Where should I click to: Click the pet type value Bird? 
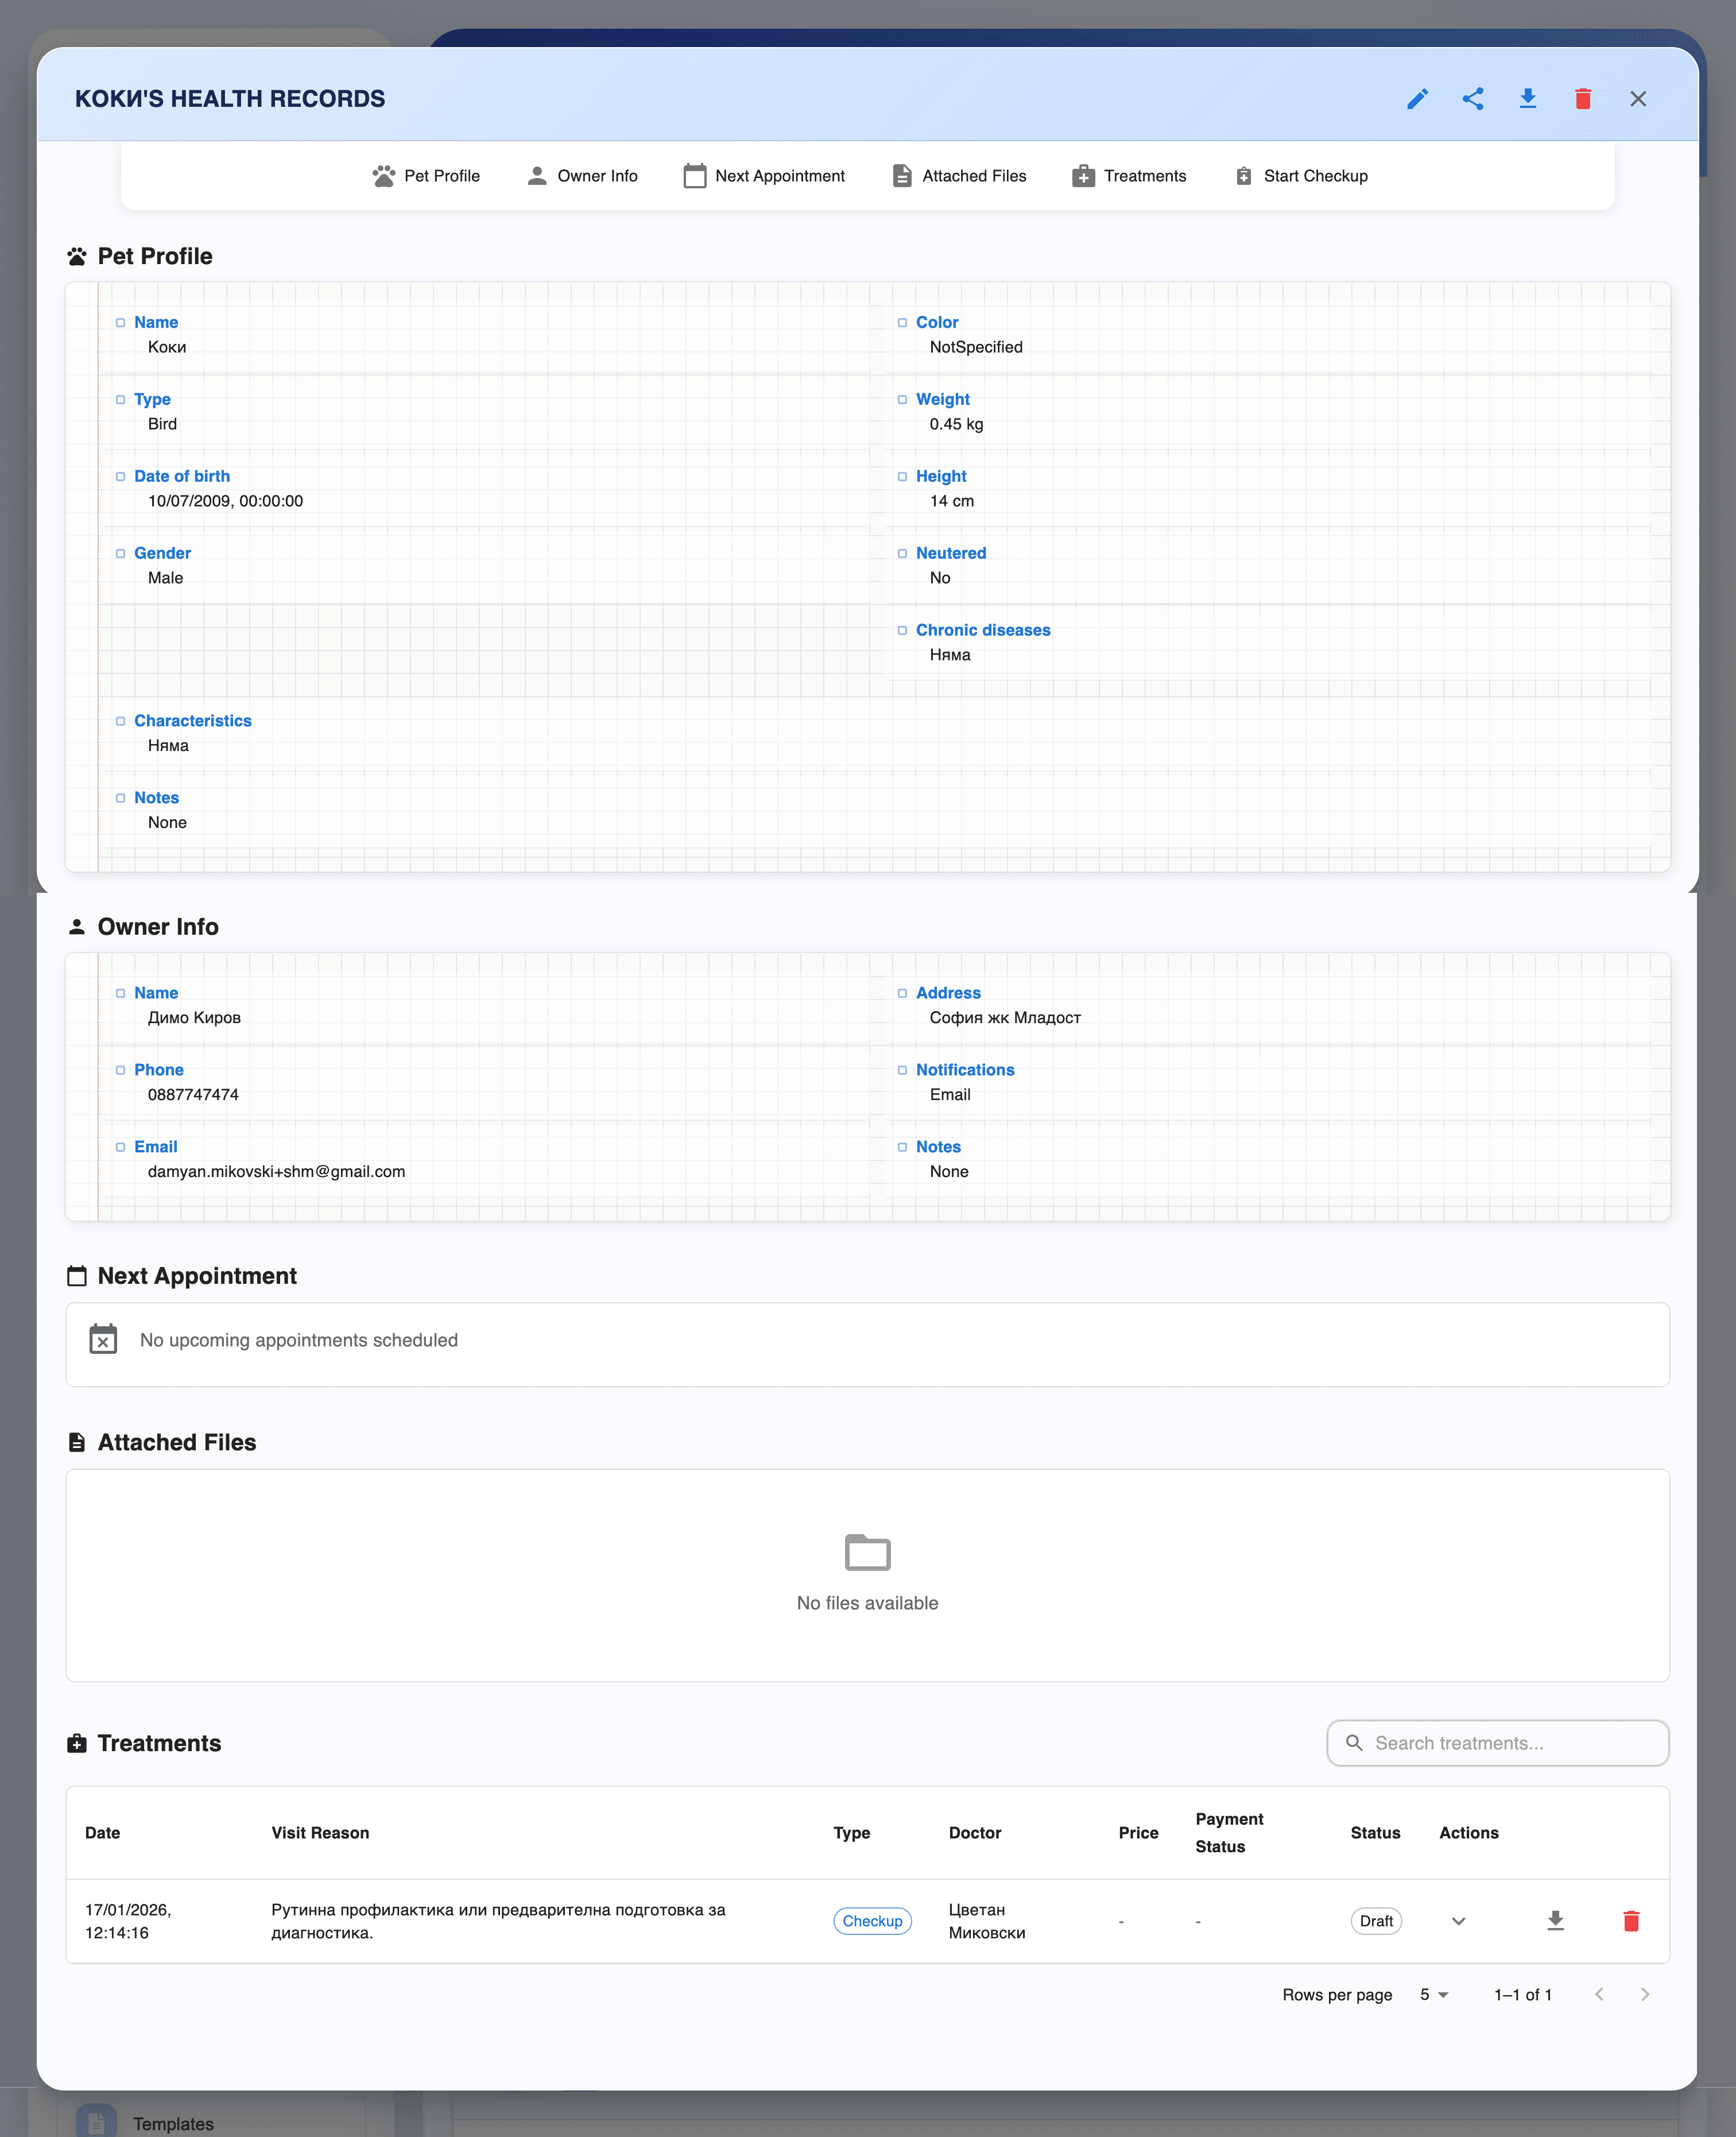[162, 424]
